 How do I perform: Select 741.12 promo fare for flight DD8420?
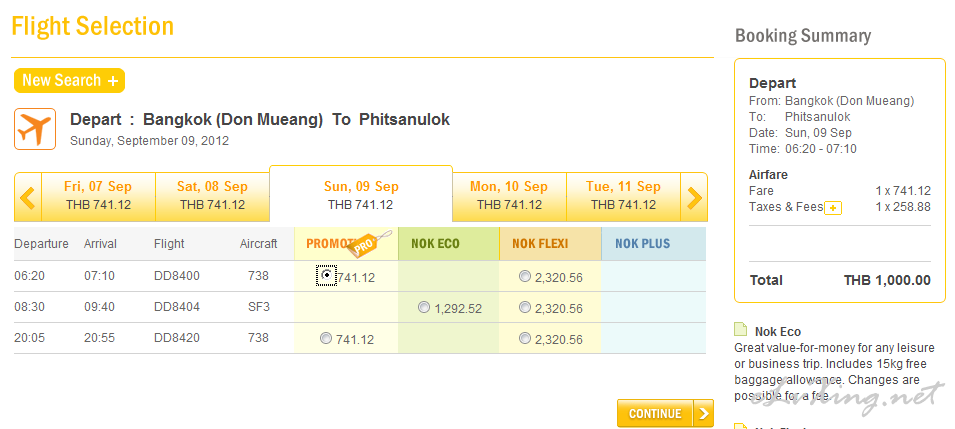click(x=326, y=339)
